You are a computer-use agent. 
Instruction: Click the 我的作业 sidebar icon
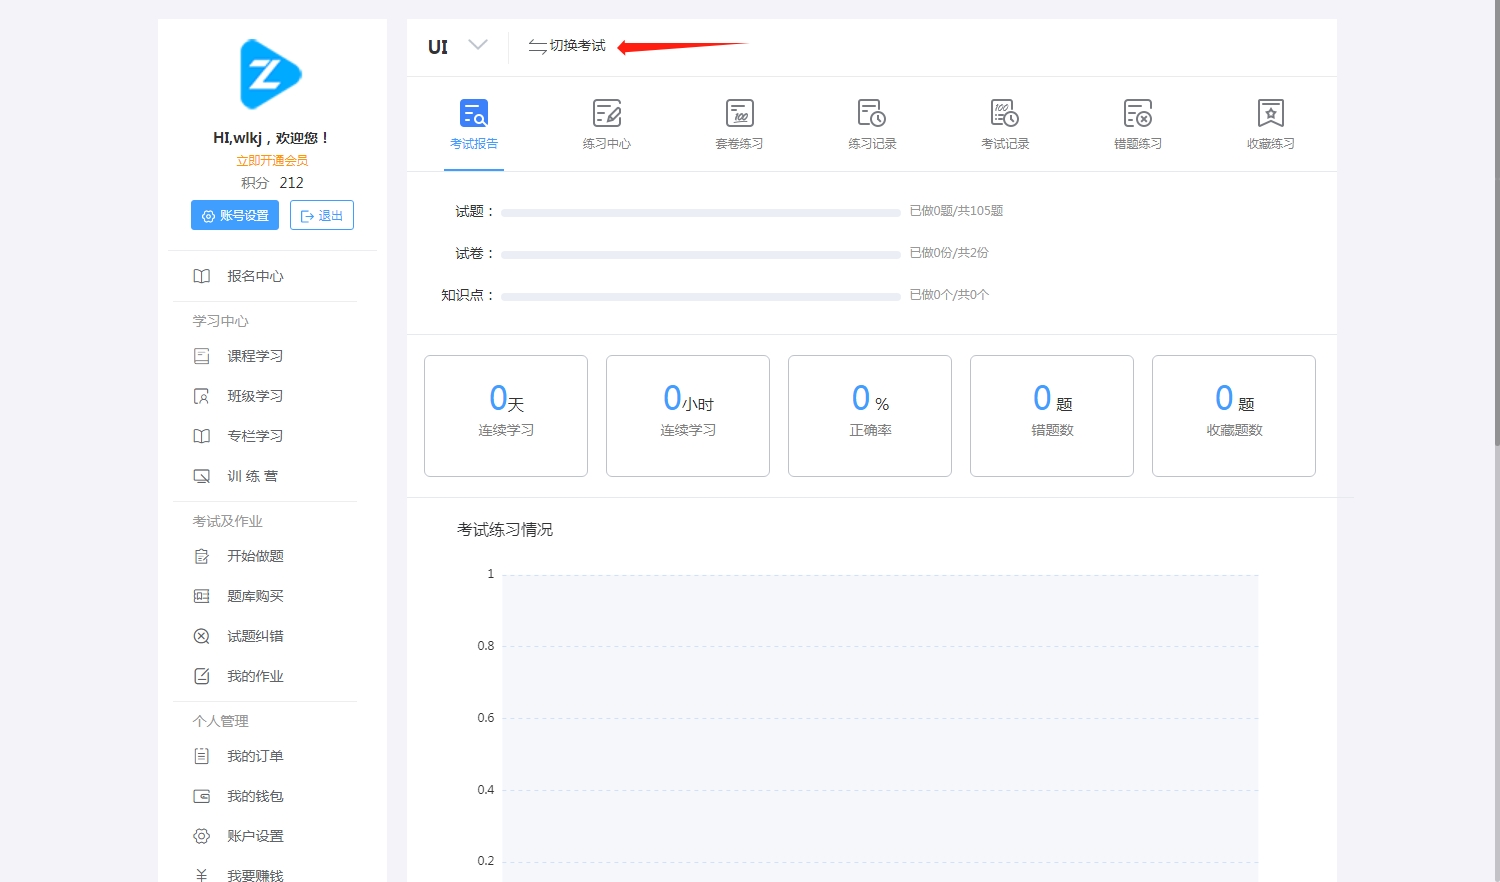[202, 676]
